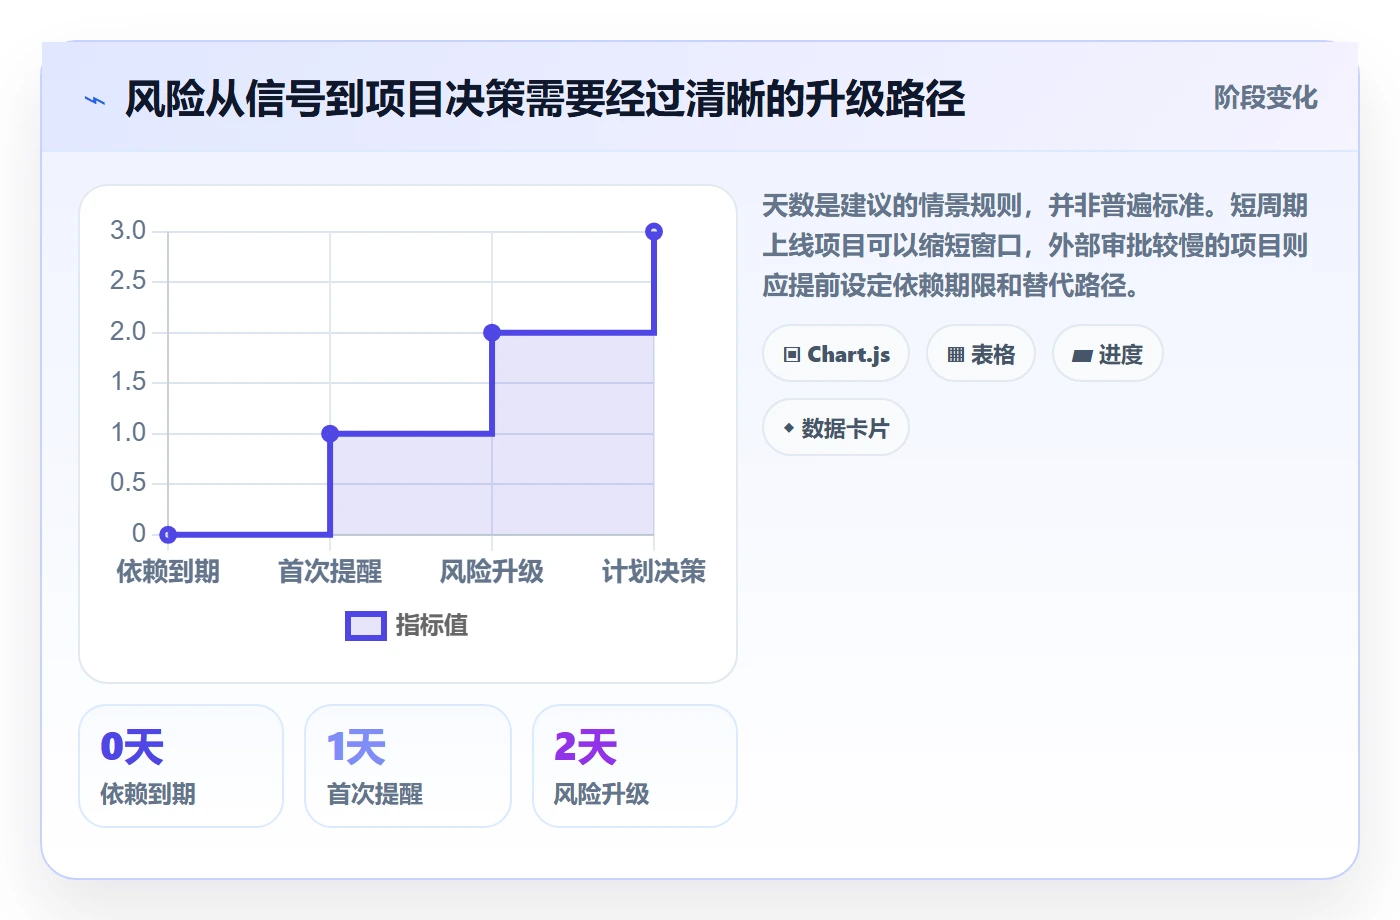
Task: Select the 进度 tag chip
Action: tap(1108, 354)
